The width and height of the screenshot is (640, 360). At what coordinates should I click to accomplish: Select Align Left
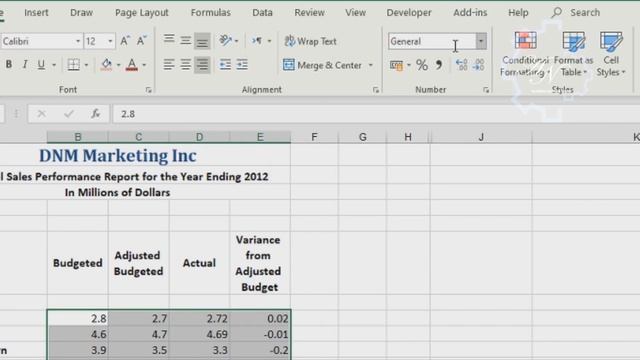169,64
